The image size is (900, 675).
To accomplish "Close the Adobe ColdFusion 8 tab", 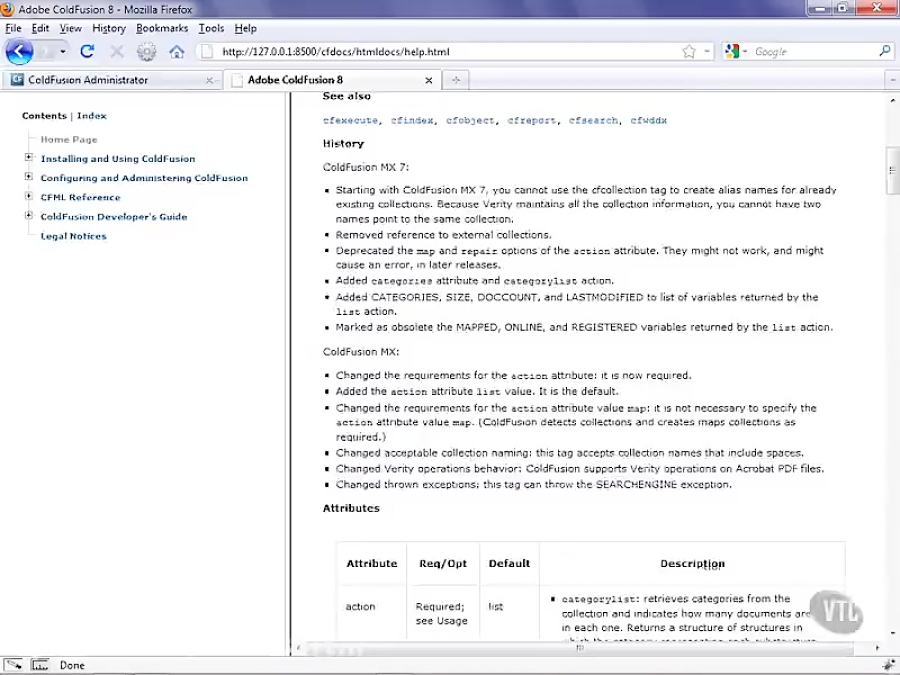I will click(429, 80).
